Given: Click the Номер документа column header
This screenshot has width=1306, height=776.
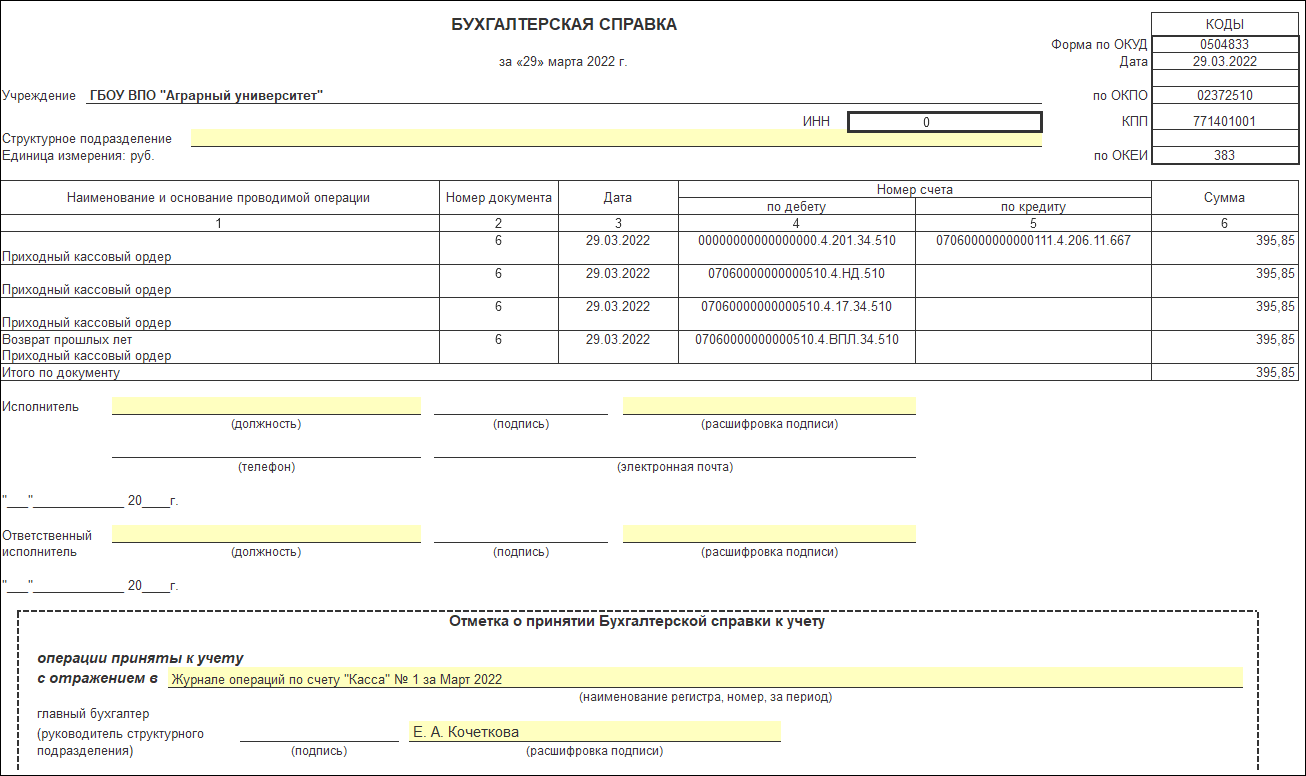Looking at the screenshot, I should pos(499,198).
